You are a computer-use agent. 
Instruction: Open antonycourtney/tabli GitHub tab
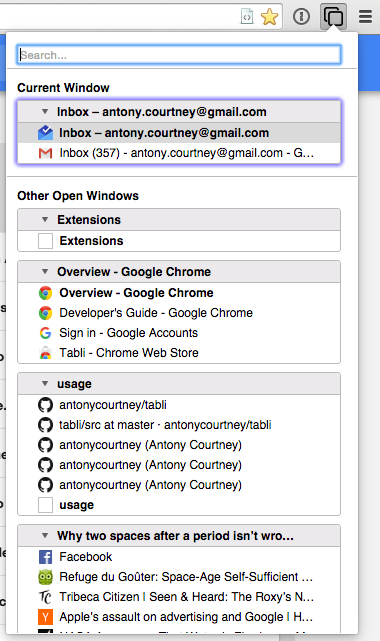[179, 405]
